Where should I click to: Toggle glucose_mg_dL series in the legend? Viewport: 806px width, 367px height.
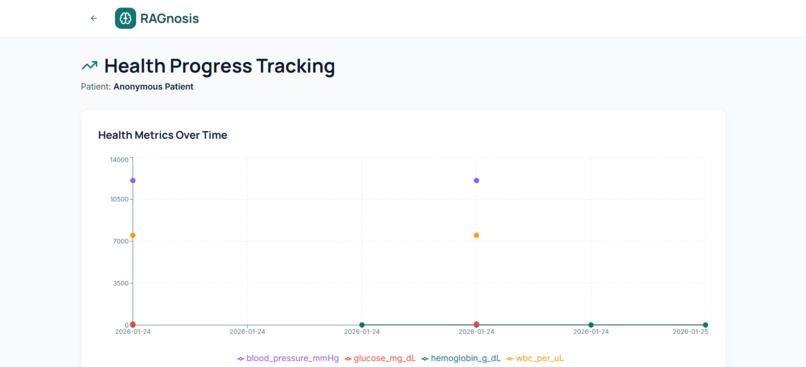coord(380,358)
